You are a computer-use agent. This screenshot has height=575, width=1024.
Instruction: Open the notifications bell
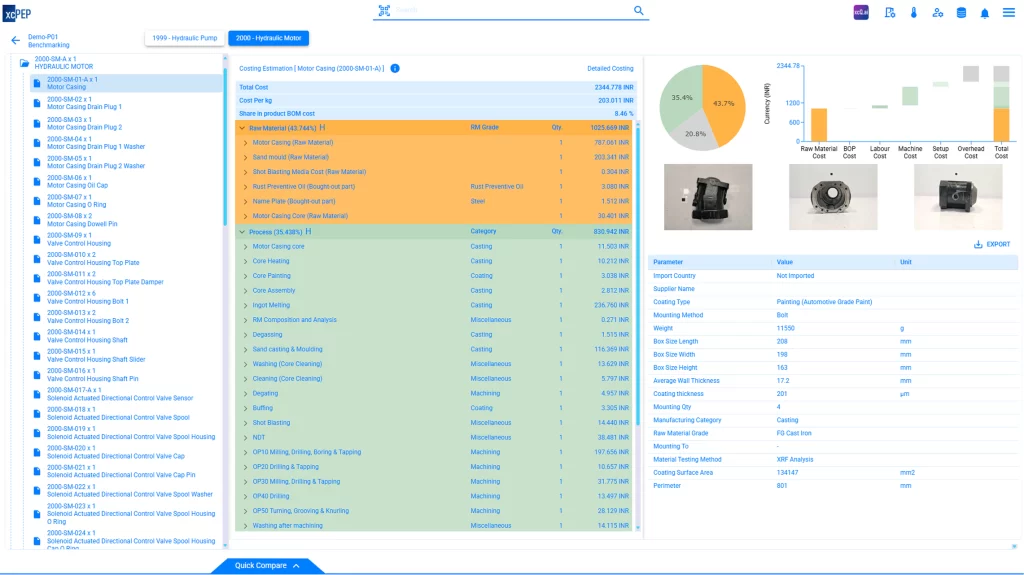(x=984, y=13)
